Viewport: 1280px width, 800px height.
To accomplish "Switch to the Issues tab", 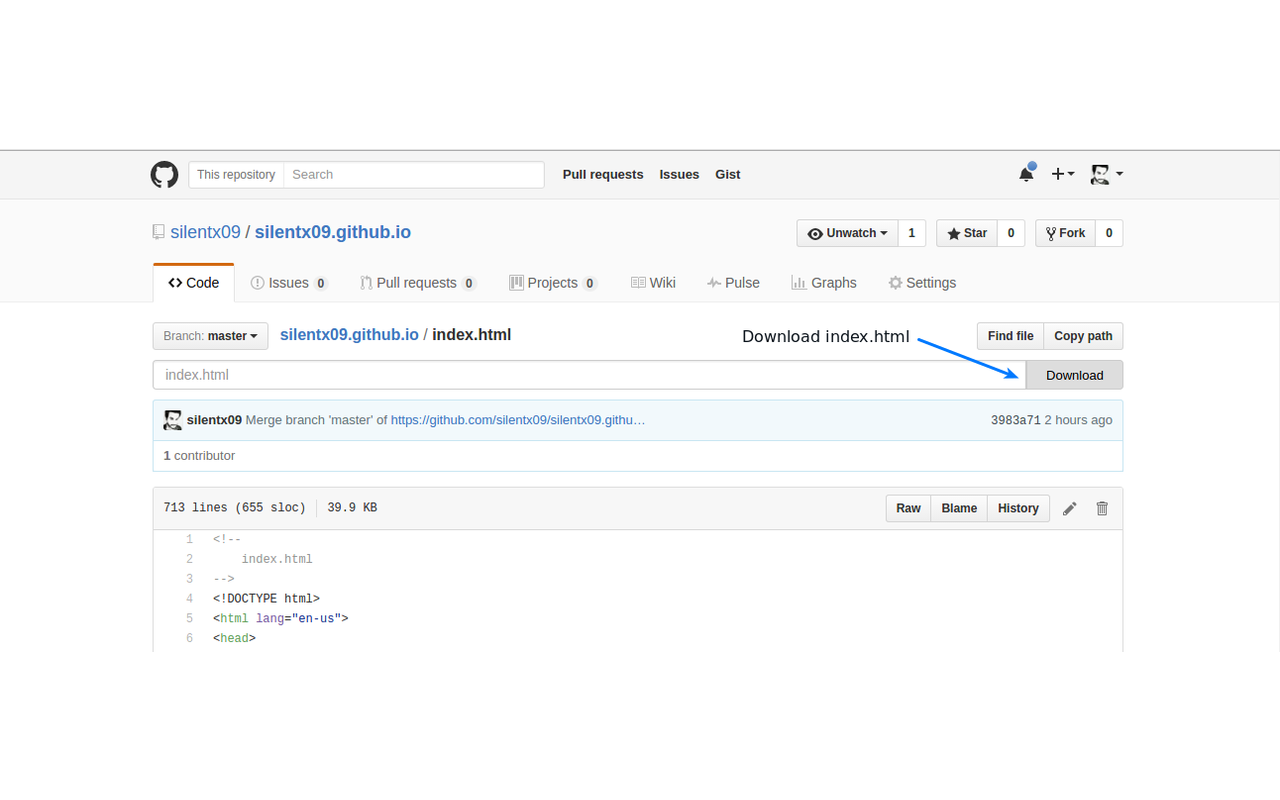I will click(288, 282).
